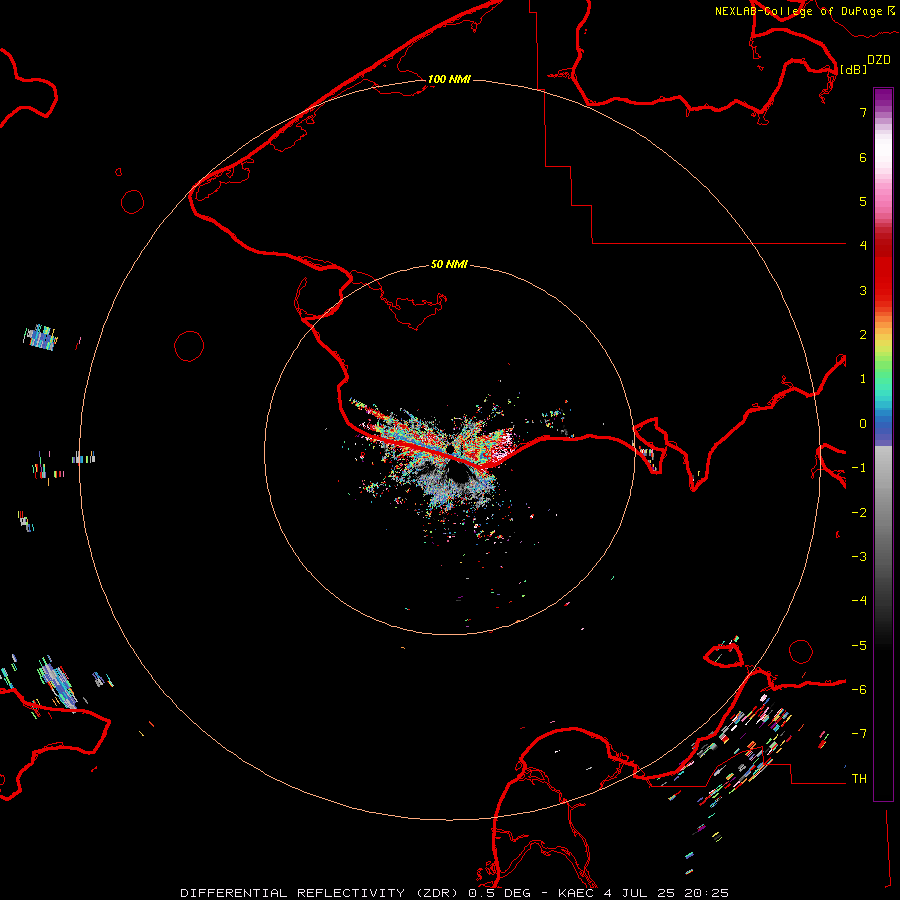
Task: Click the TH label at scale bottom
Action: click(x=859, y=779)
